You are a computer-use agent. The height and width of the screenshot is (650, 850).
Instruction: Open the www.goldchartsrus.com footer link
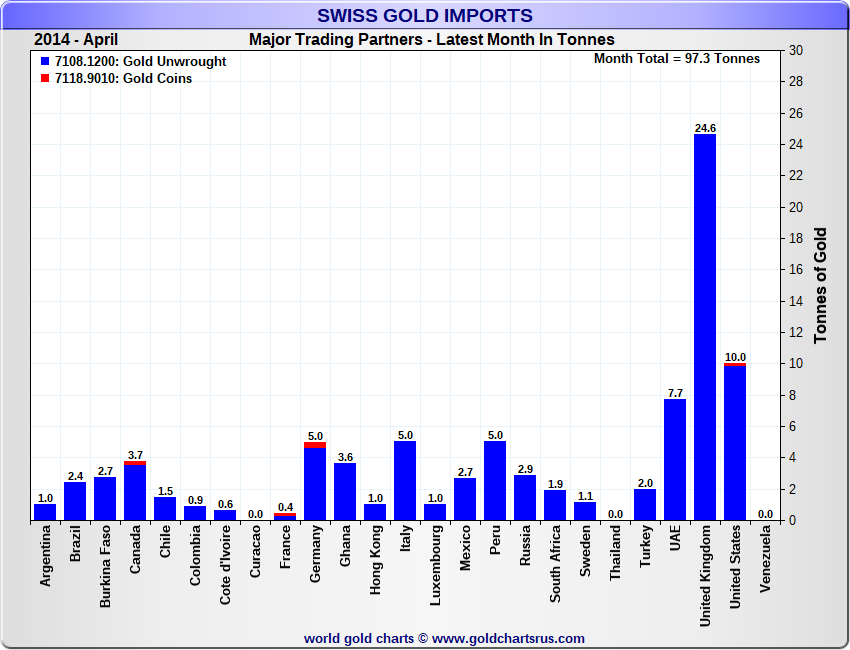click(508, 638)
